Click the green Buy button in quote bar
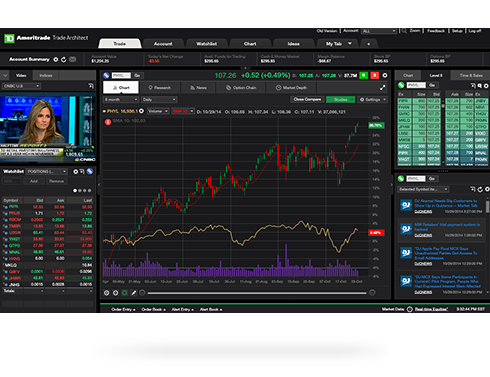490x377 pixels. [x=364, y=76]
